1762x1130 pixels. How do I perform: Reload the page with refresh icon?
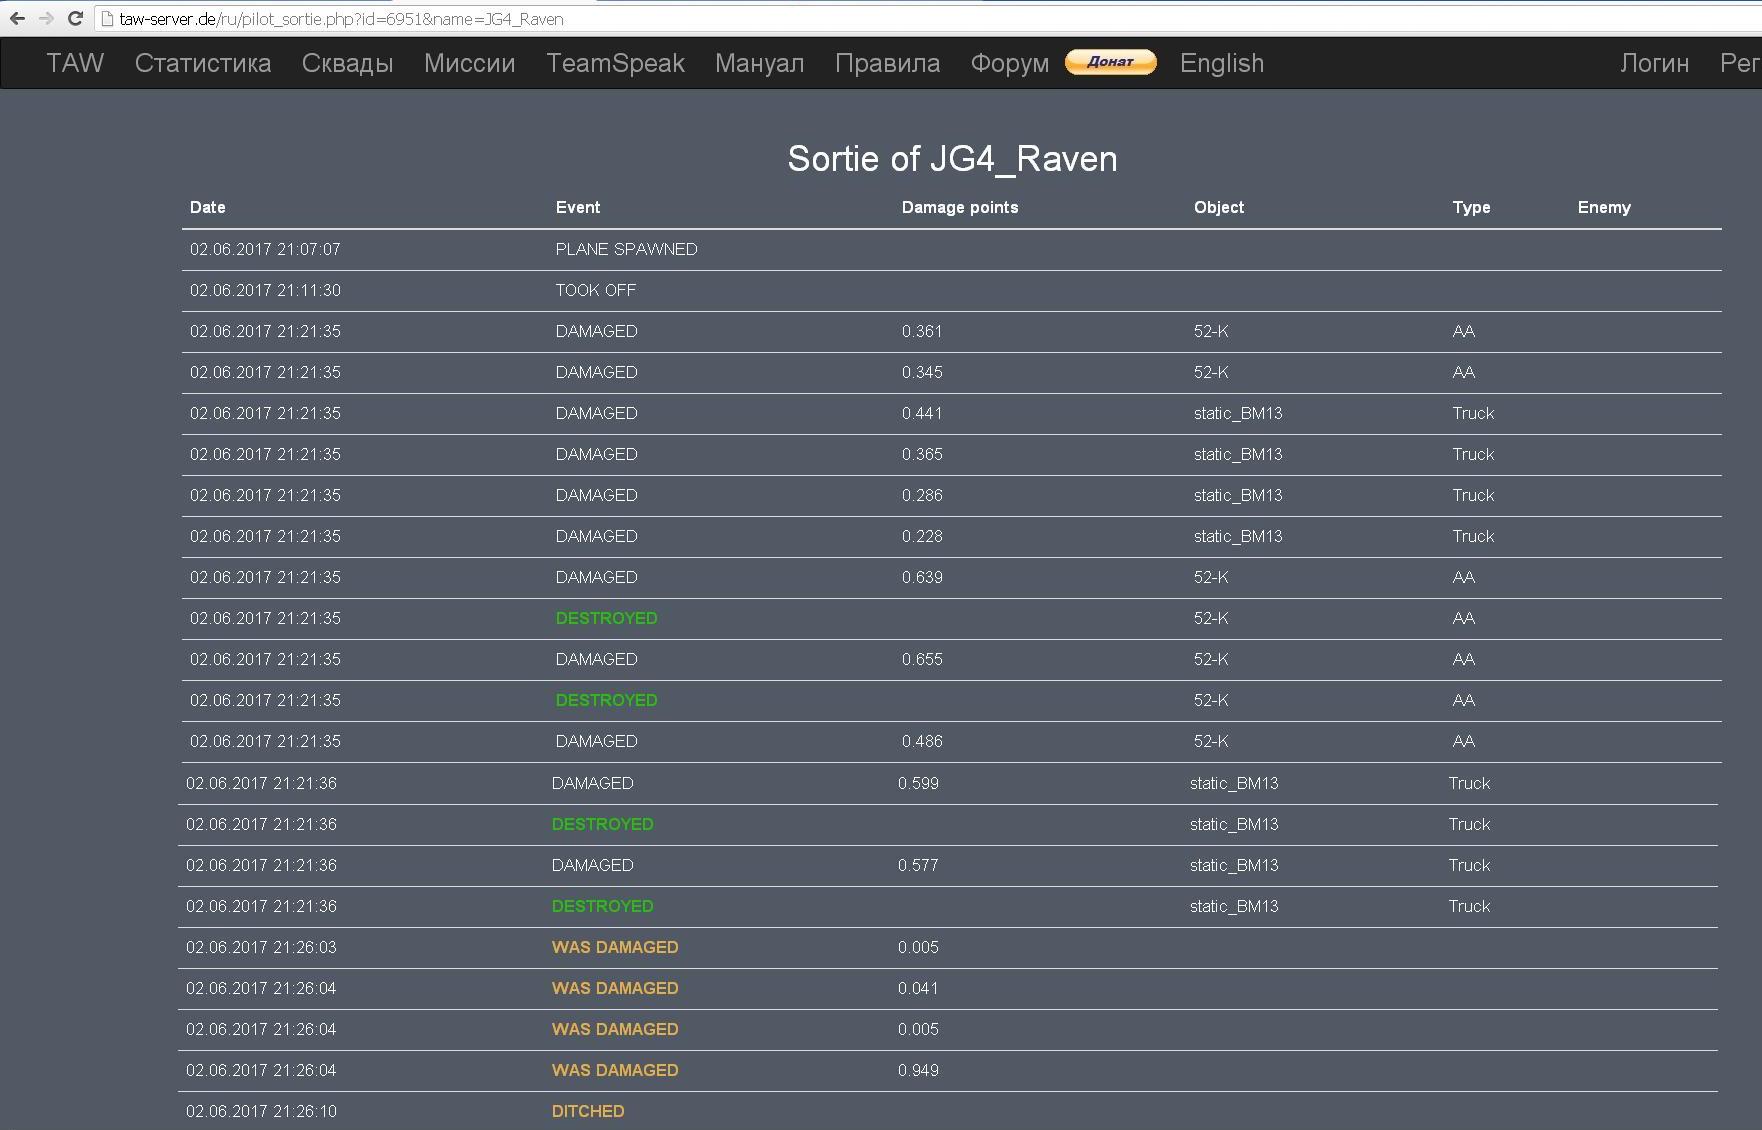75,18
